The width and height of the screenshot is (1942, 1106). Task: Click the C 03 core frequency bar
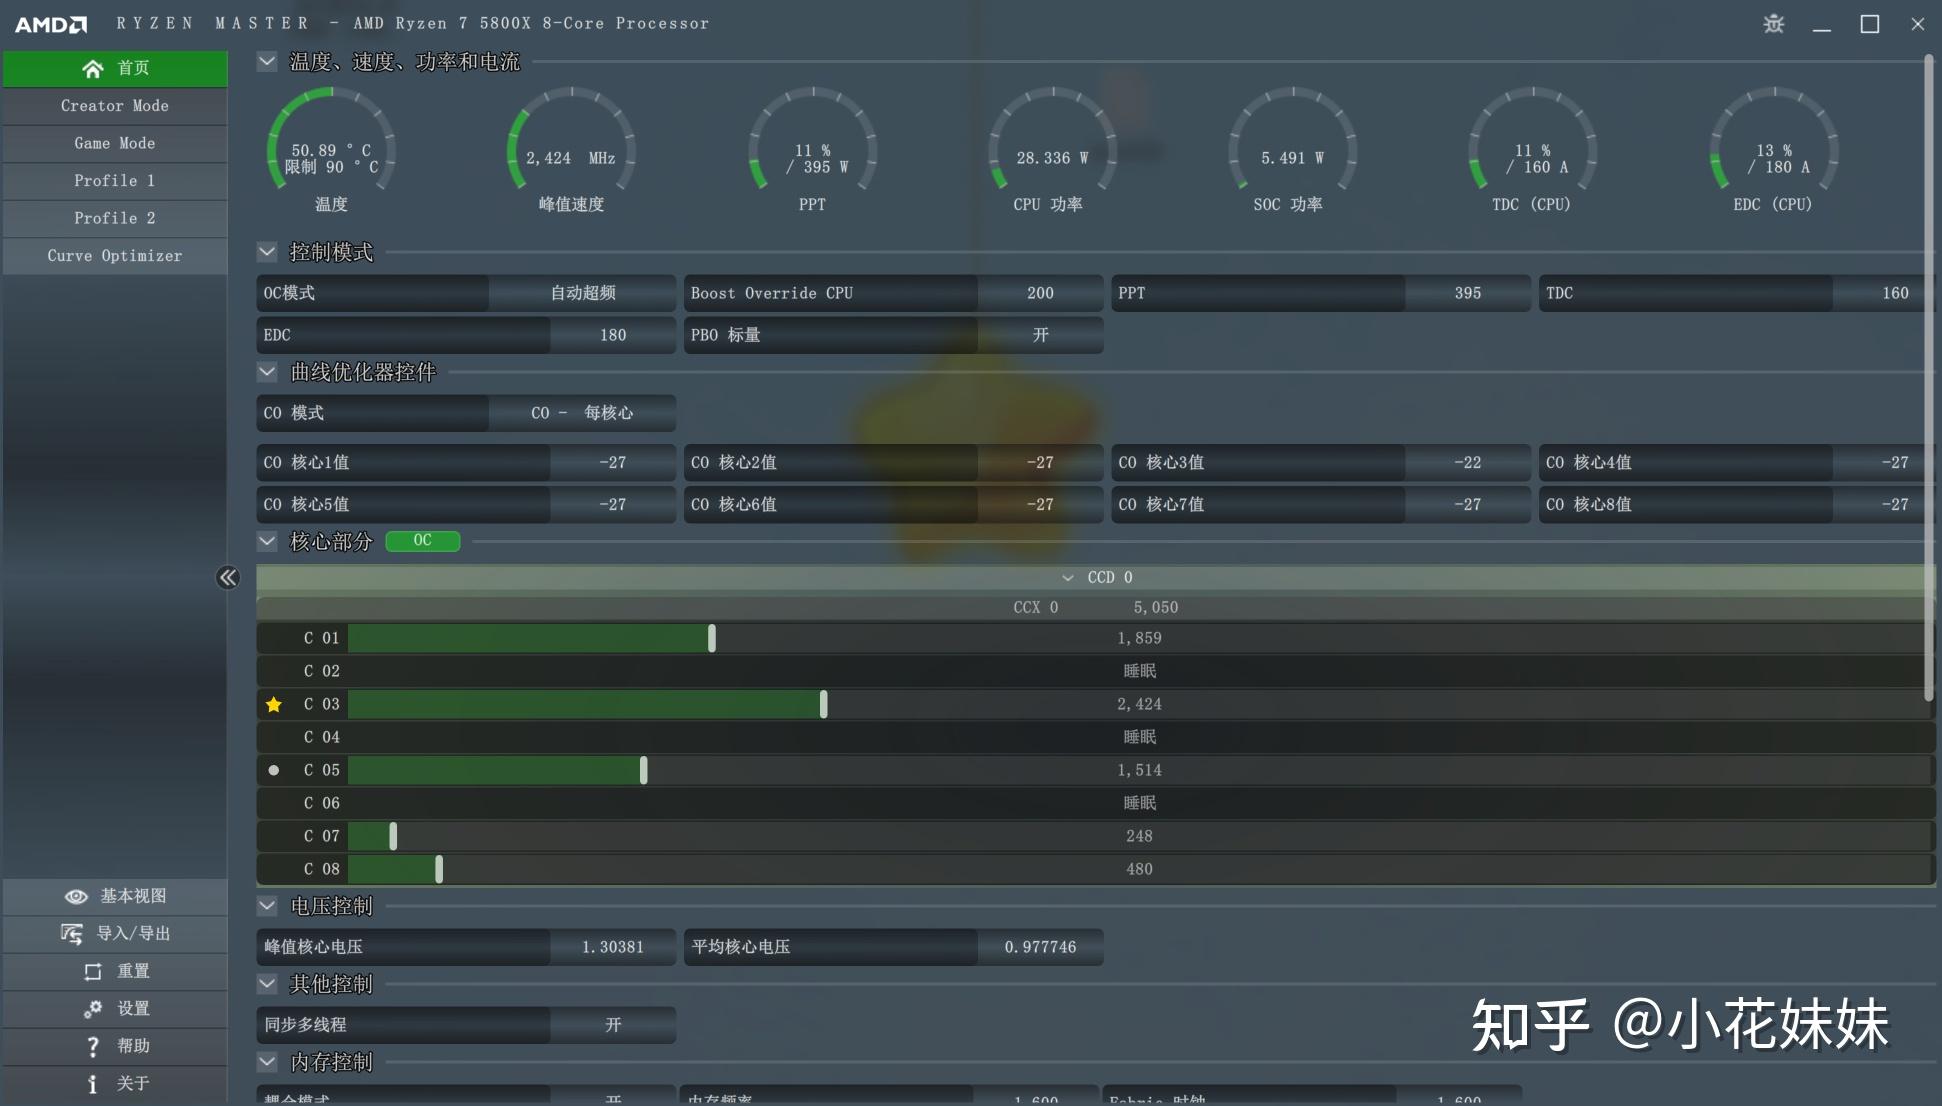(x=590, y=704)
